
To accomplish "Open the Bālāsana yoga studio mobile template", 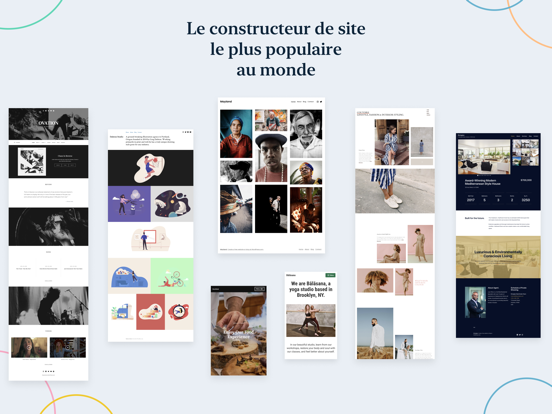I will click(310, 315).
